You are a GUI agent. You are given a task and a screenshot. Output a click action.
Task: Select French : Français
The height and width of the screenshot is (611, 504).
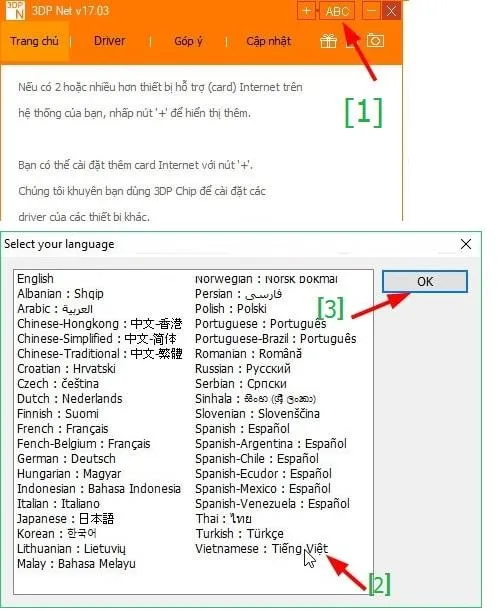point(63,429)
